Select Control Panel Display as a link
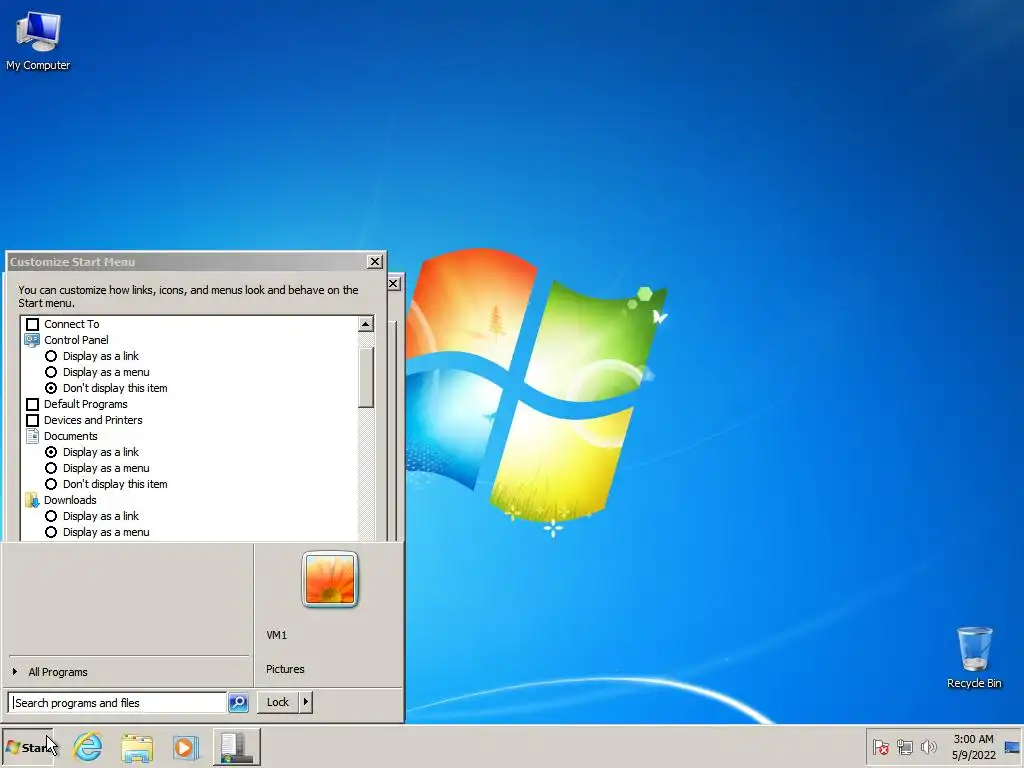1024x768 pixels. (x=51, y=356)
